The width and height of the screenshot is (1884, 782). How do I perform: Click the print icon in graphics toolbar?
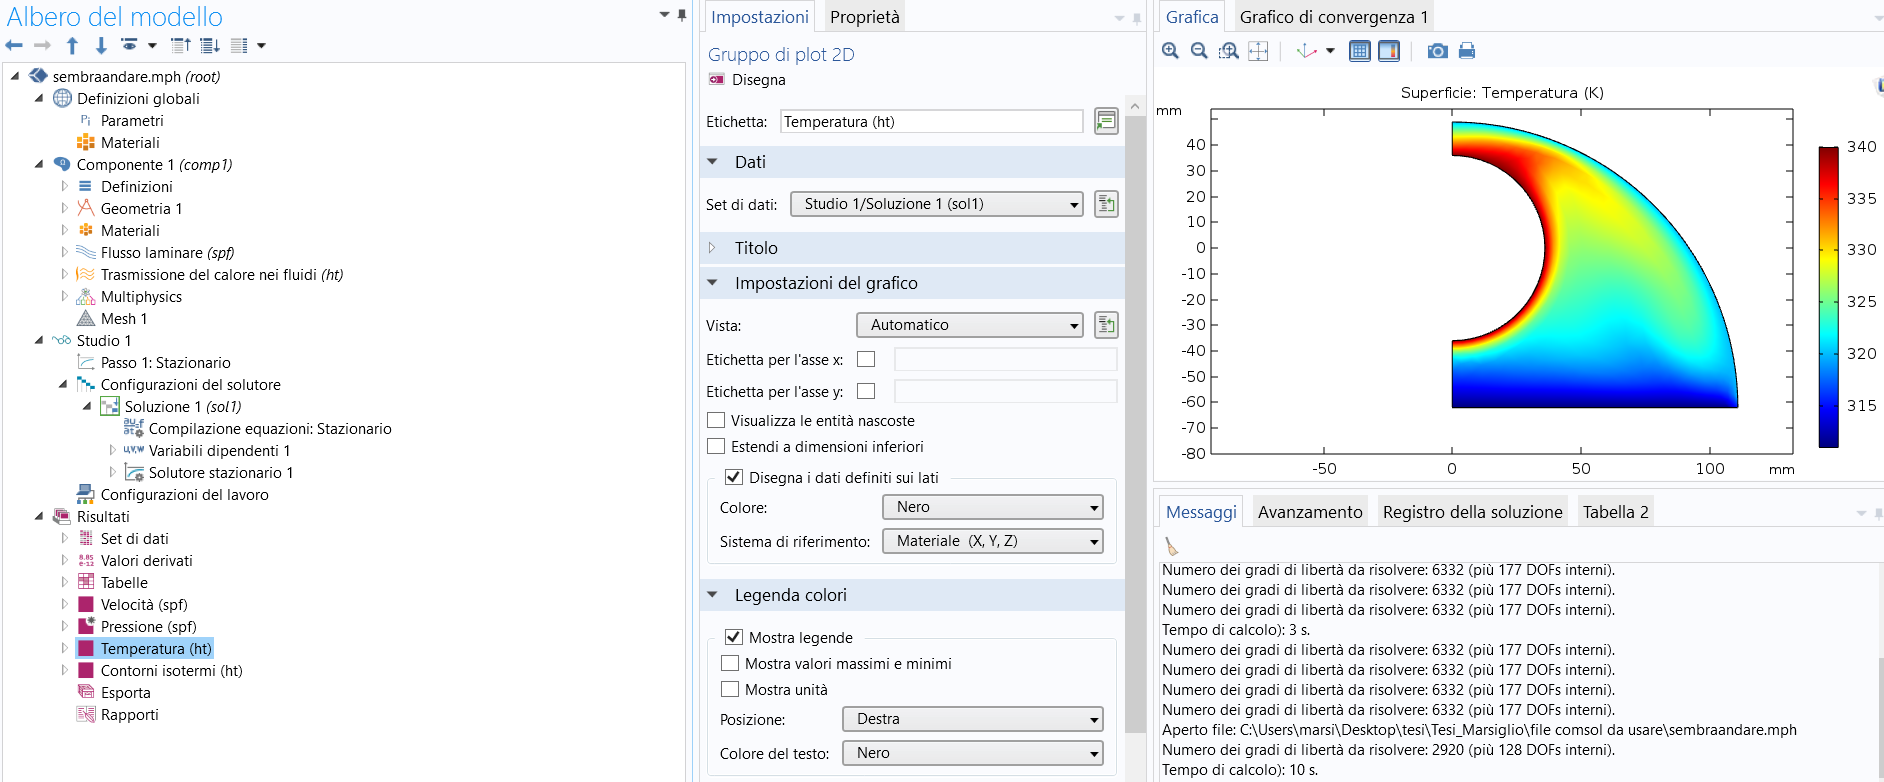1467,51
